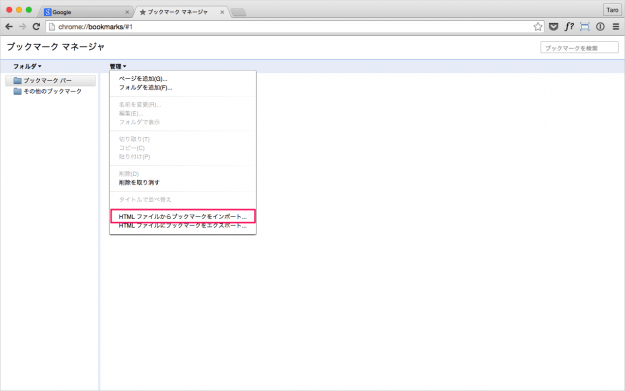This screenshot has width=625, height=391.
Task: Select ブックマーク バー folder in sidebar
Action: click(x=50, y=81)
